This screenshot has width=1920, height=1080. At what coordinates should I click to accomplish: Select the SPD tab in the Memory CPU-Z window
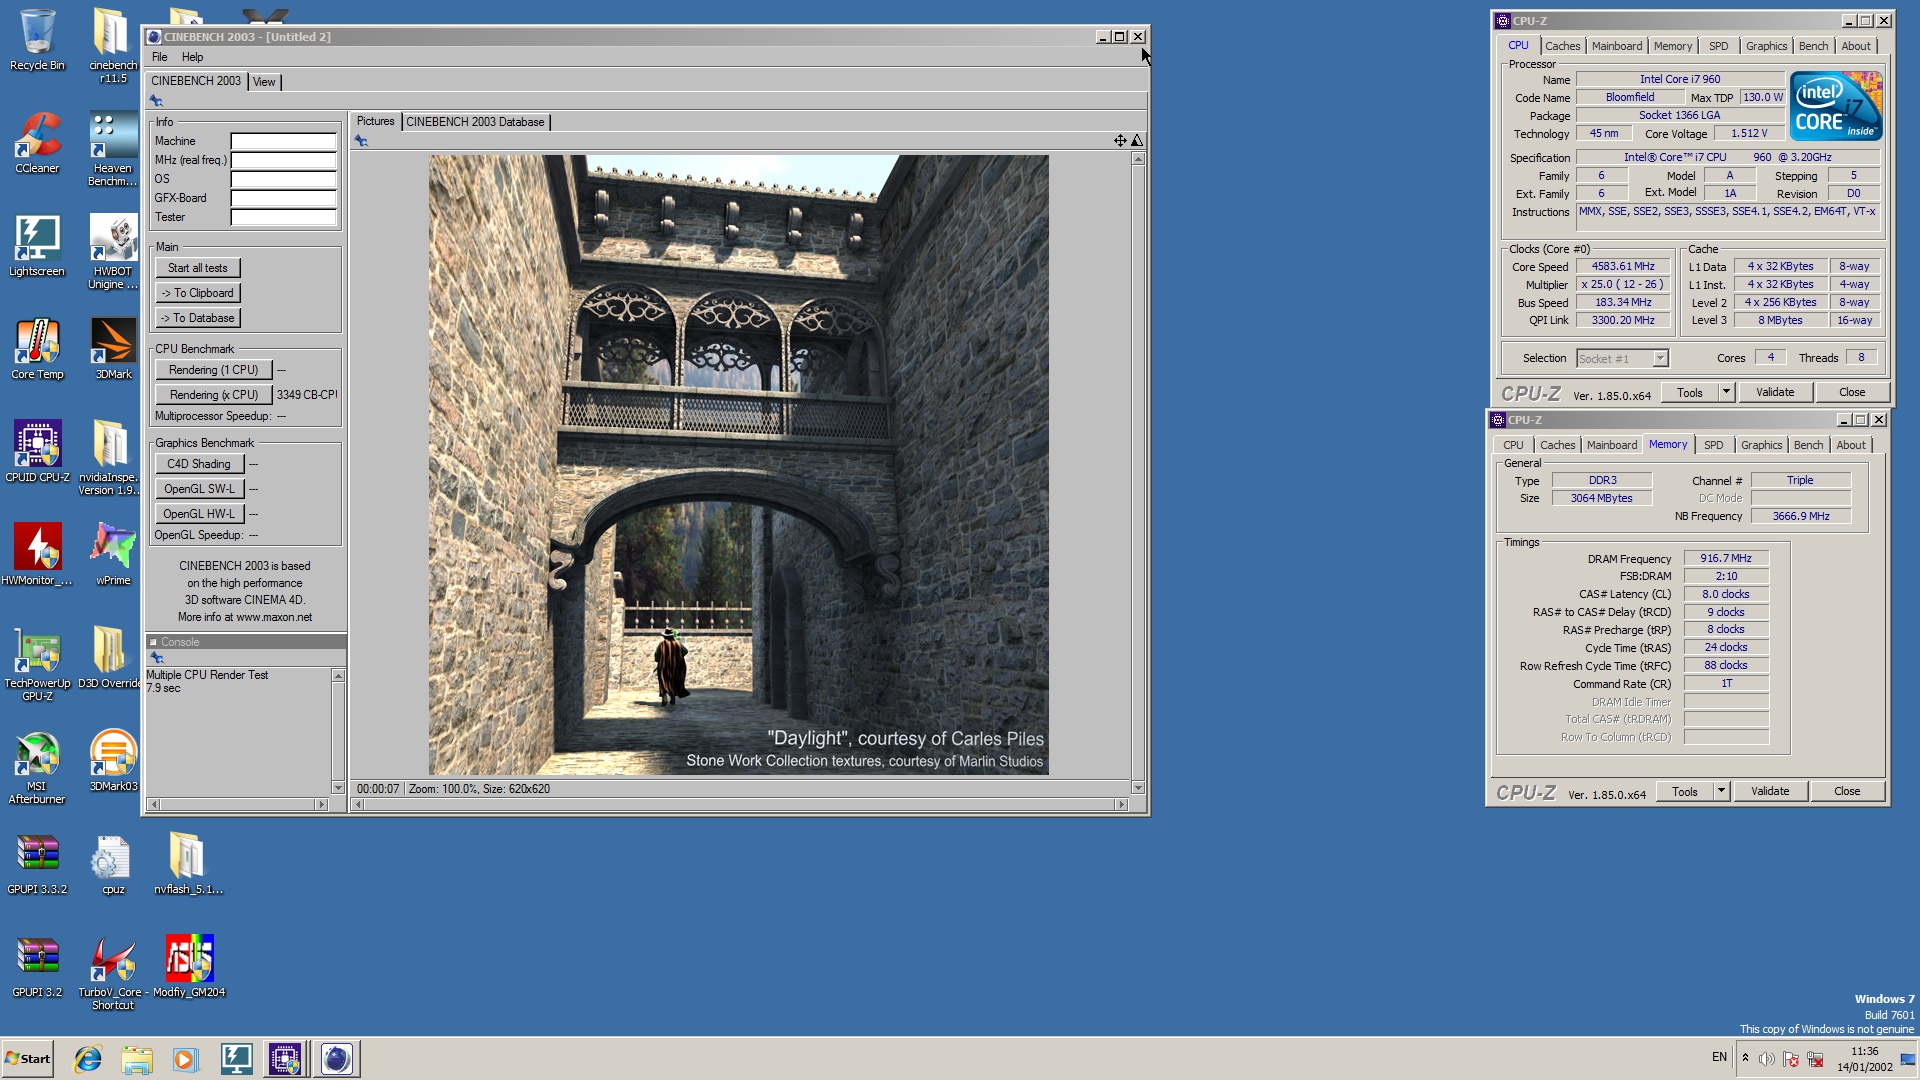point(1714,445)
